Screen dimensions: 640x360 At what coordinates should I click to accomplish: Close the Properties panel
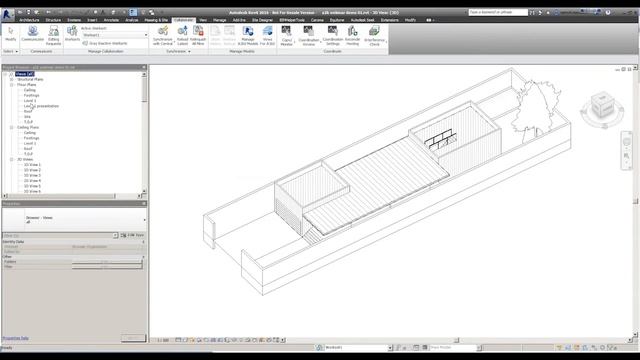(144, 203)
